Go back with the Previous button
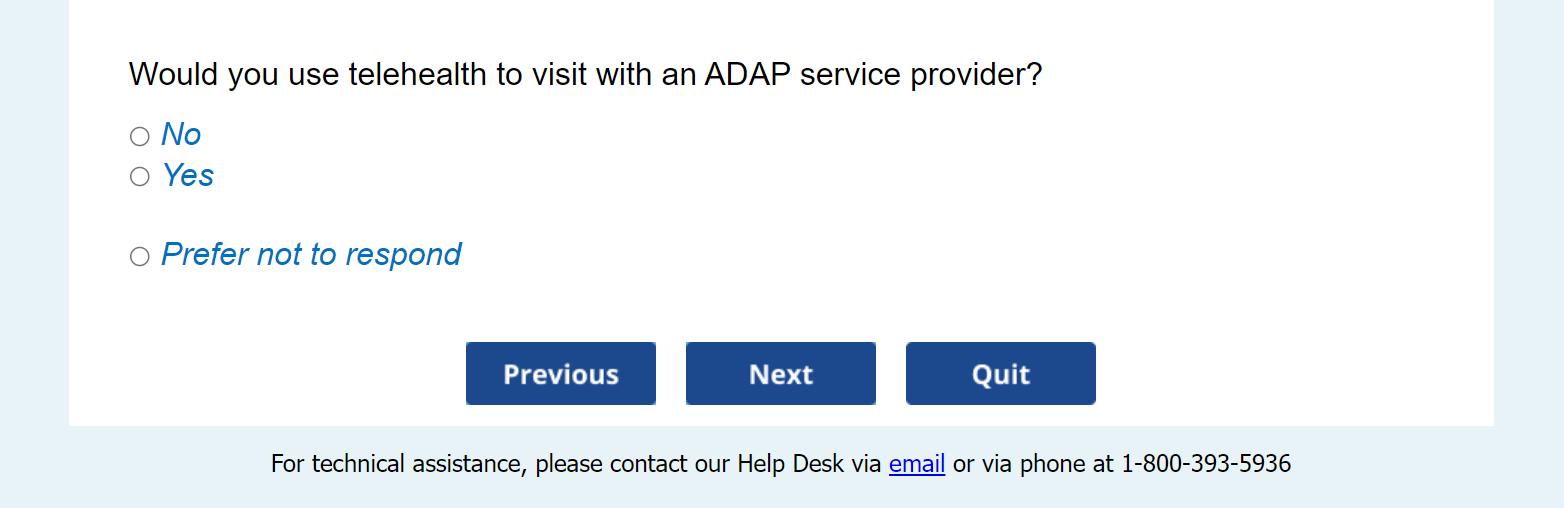The width and height of the screenshot is (1564, 508). click(x=560, y=374)
